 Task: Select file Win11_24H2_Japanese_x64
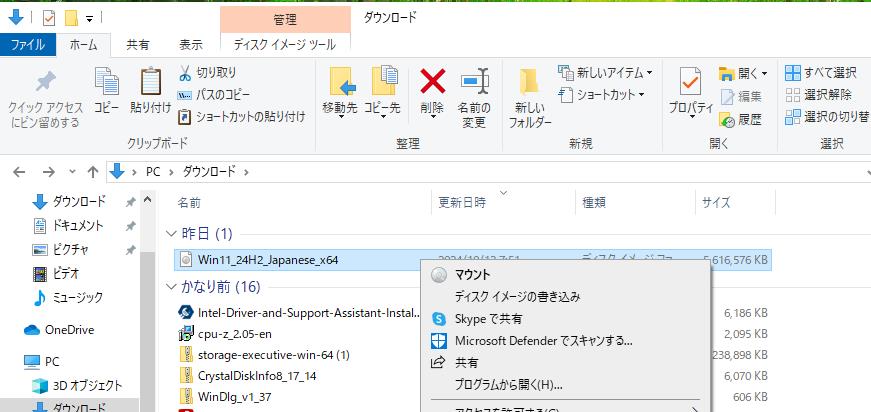[268, 259]
